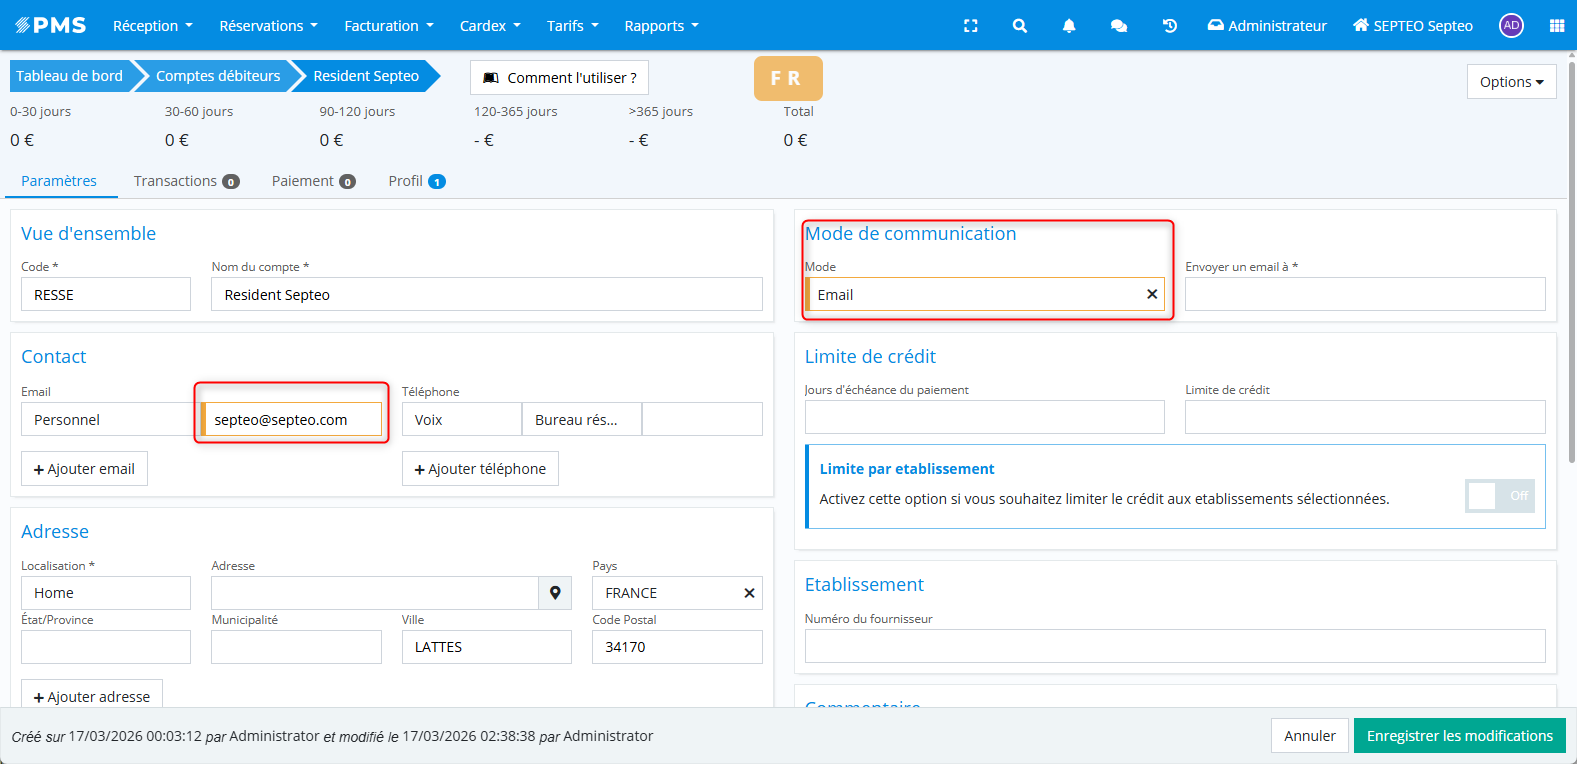Click the Limite de crédit input field
Viewport: 1577px width, 764px height.
(x=1364, y=417)
